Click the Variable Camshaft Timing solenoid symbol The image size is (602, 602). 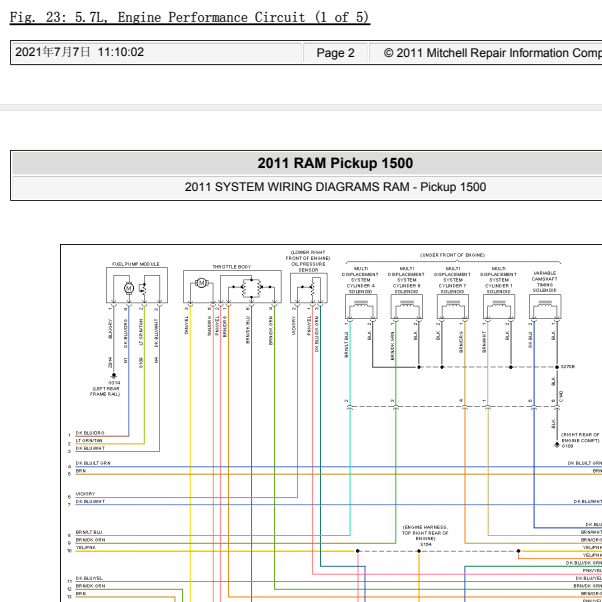545,307
